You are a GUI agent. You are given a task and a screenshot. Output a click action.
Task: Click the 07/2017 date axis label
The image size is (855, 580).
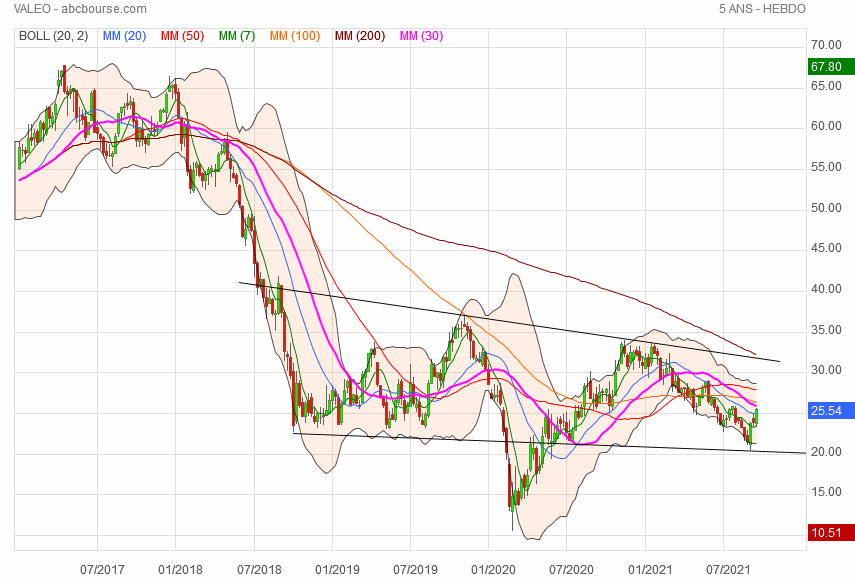[102, 570]
